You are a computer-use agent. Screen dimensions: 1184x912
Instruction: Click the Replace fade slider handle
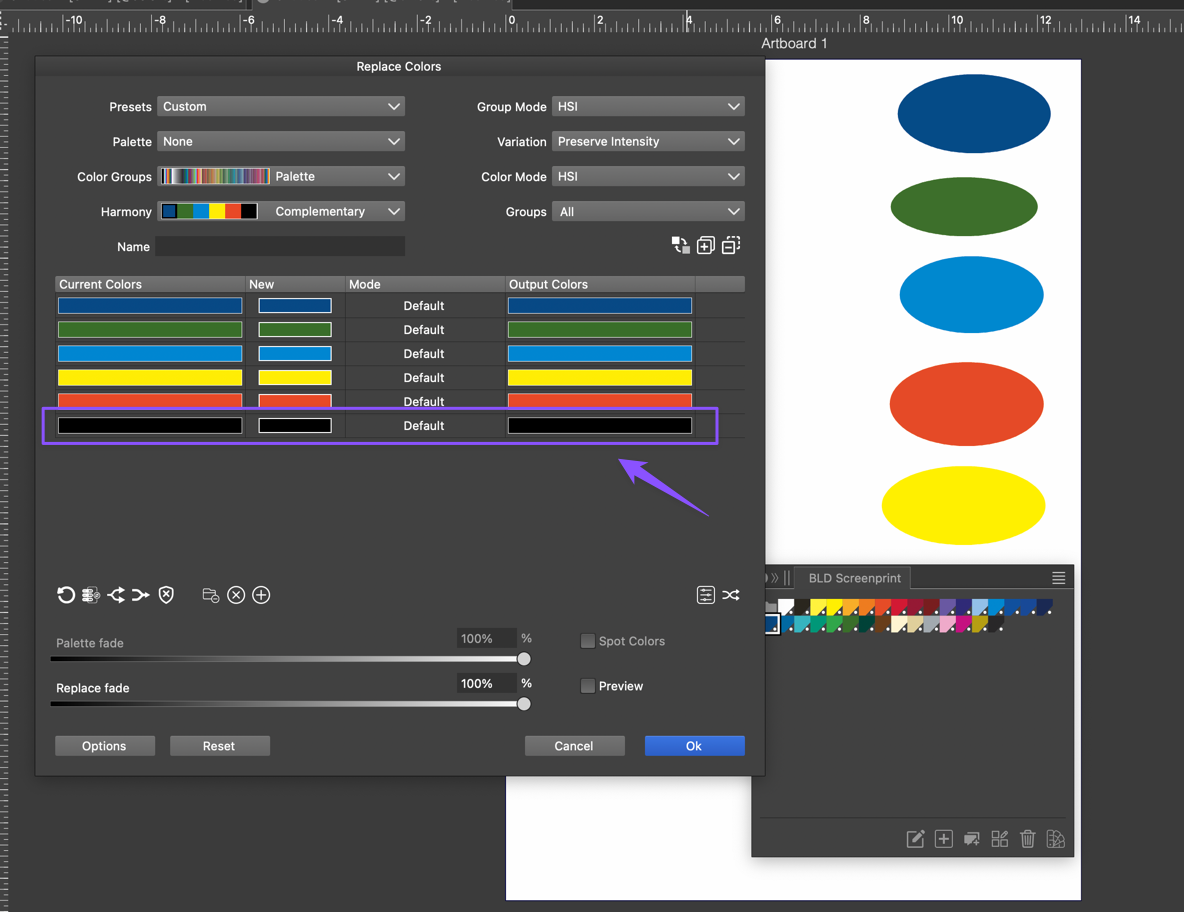pyautogui.click(x=524, y=704)
